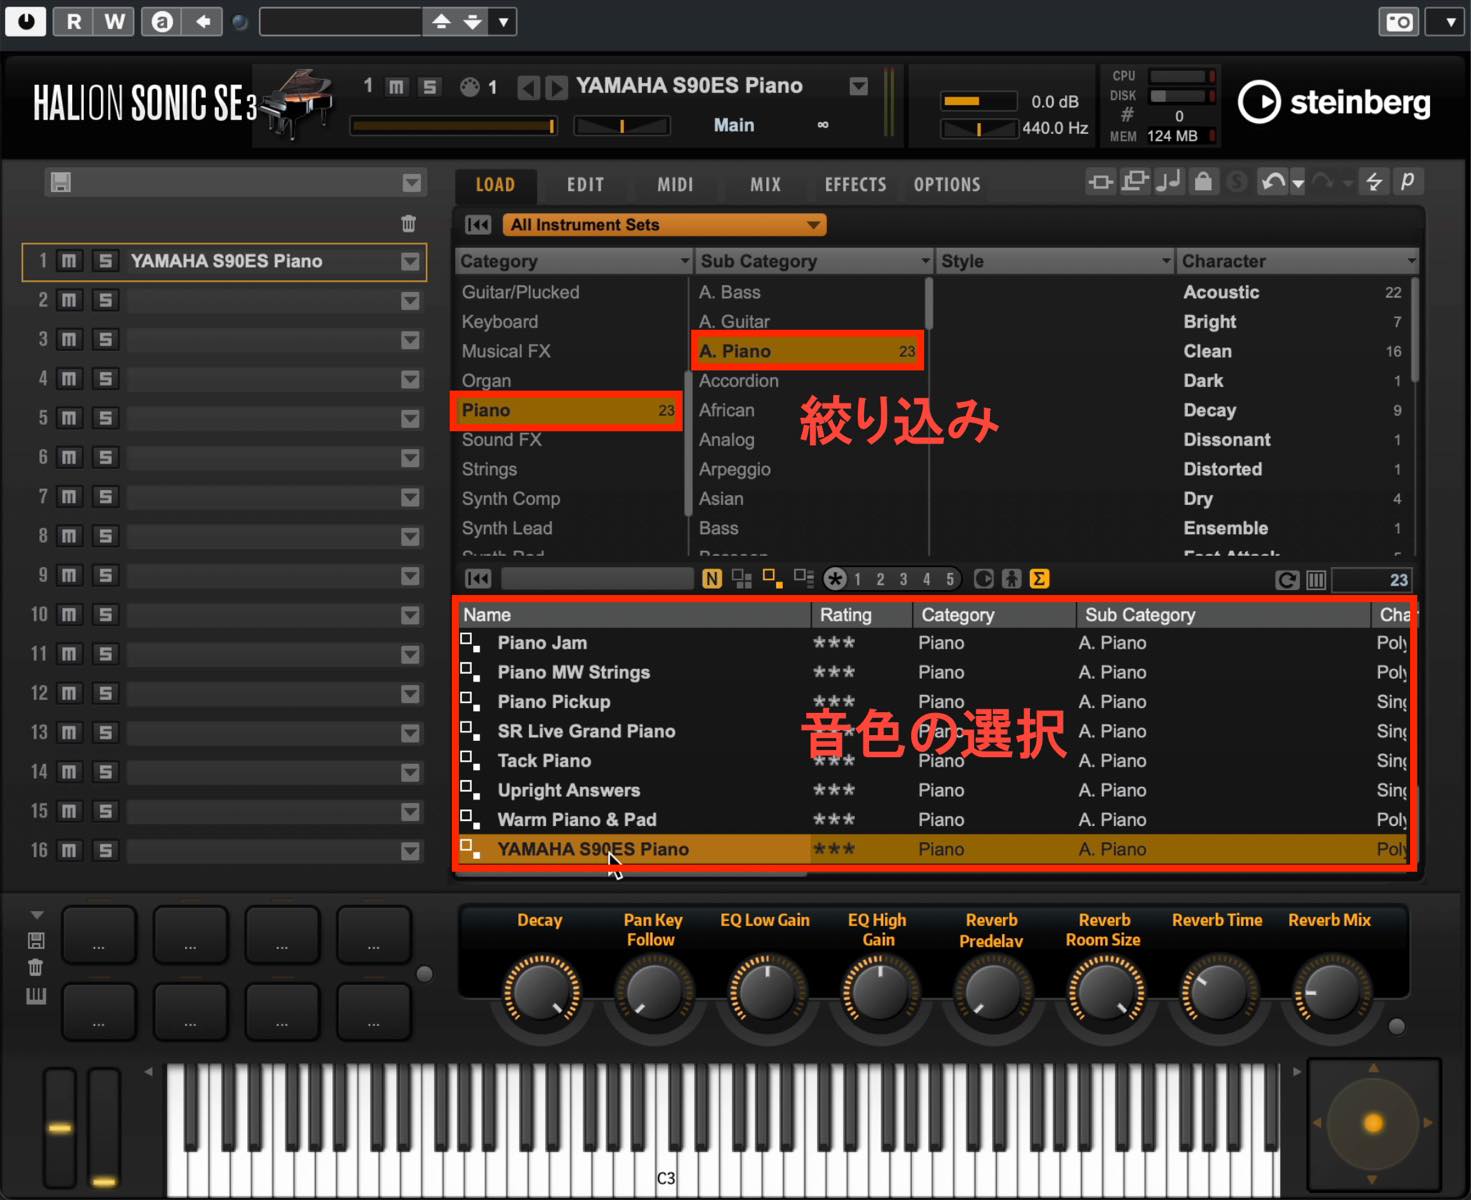Toggle the orange N filter icon
1471x1200 pixels.
[x=711, y=579]
